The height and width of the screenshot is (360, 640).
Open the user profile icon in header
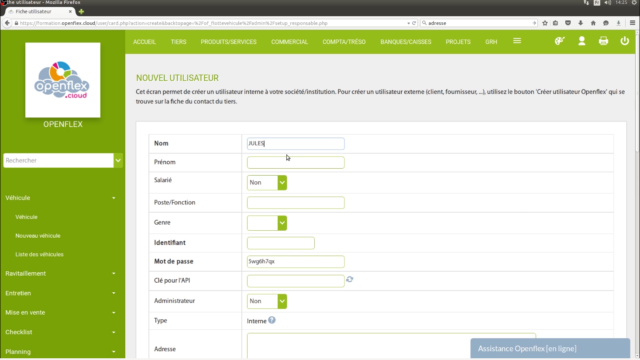tap(582, 41)
